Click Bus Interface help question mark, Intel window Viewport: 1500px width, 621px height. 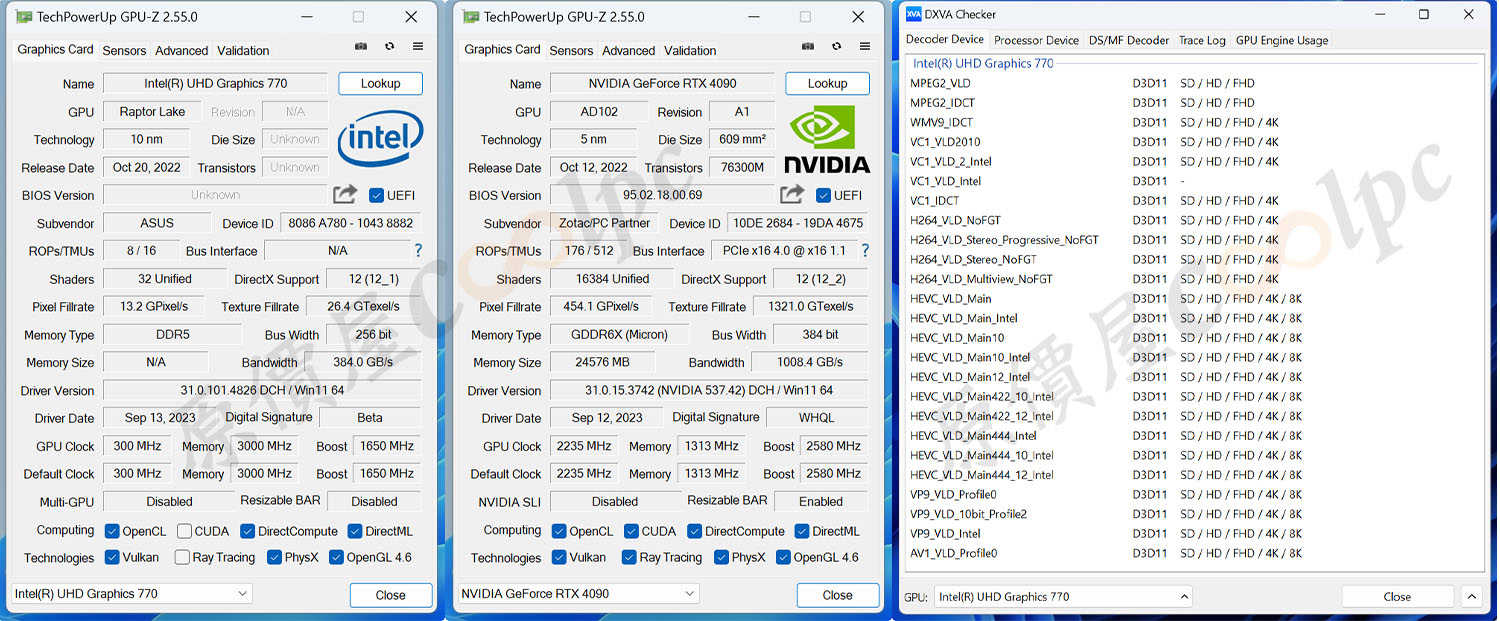click(x=418, y=251)
